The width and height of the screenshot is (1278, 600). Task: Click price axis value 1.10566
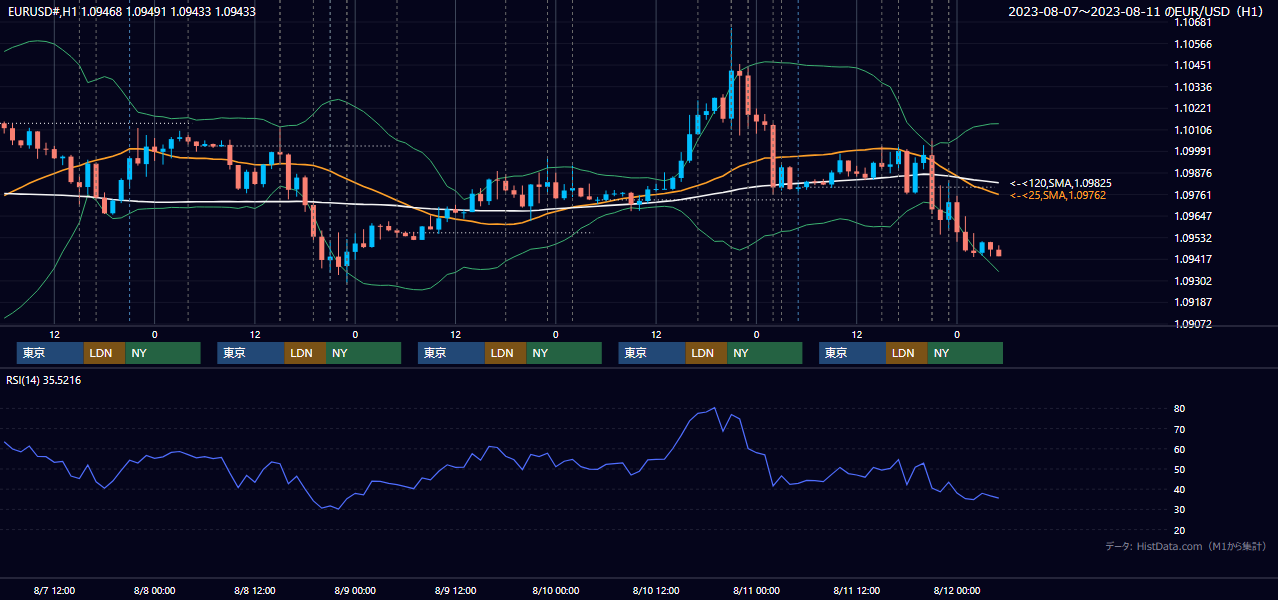click(x=1193, y=44)
